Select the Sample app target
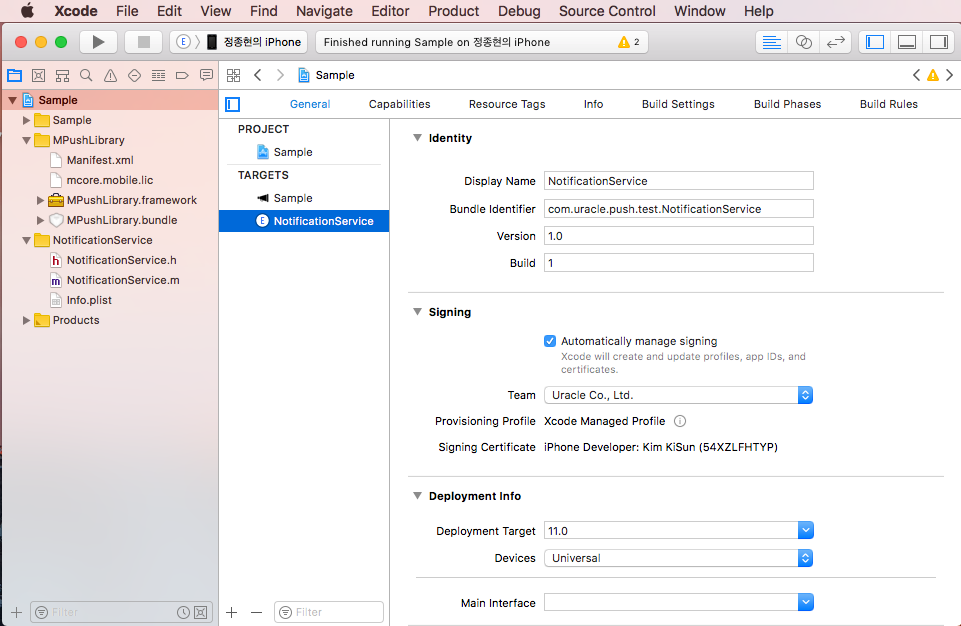The image size is (961, 626). point(304,198)
